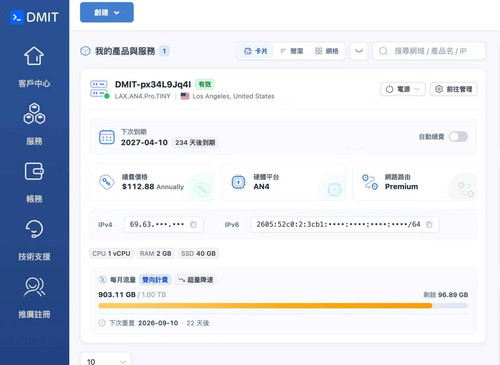Screen dimensions: 500x365
Task: Click the cube icon beside 我的產品與服務
Action: click(x=85, y=51)
